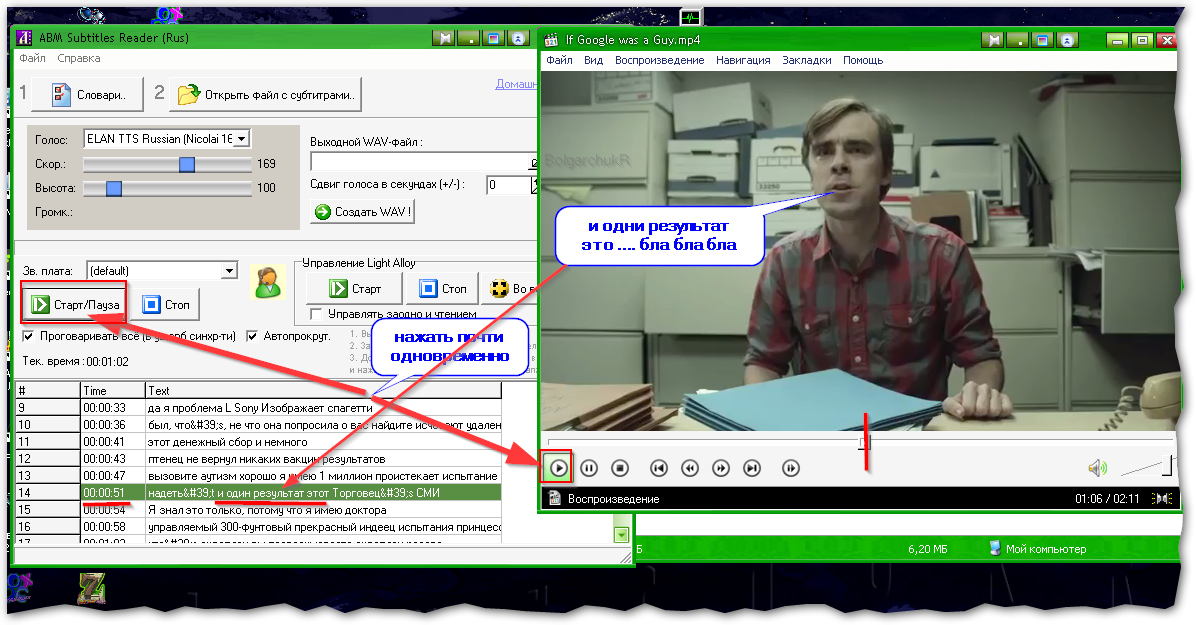Click the video seek bar thumb
The width and height of the screenshot is (1196, 625).
point(865,443)
